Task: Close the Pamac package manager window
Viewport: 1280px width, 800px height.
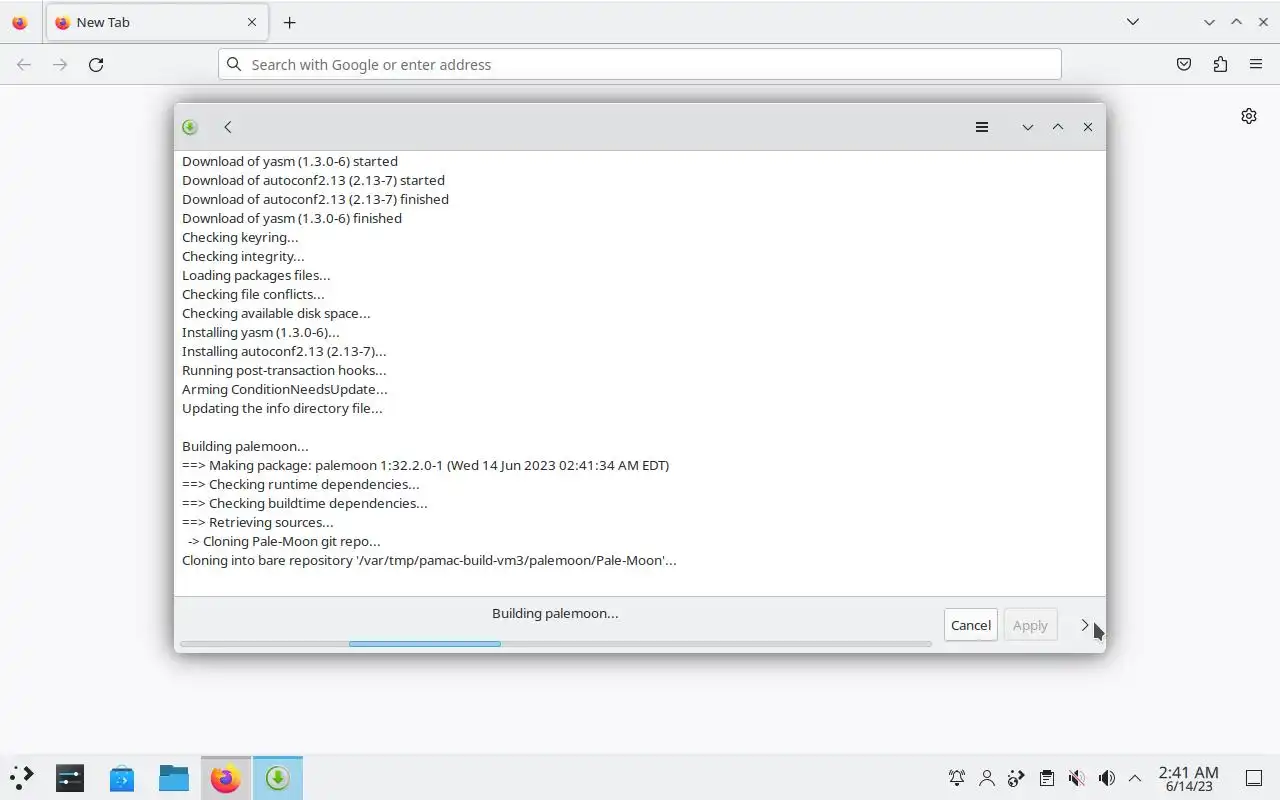Action: click(1088, 127)
